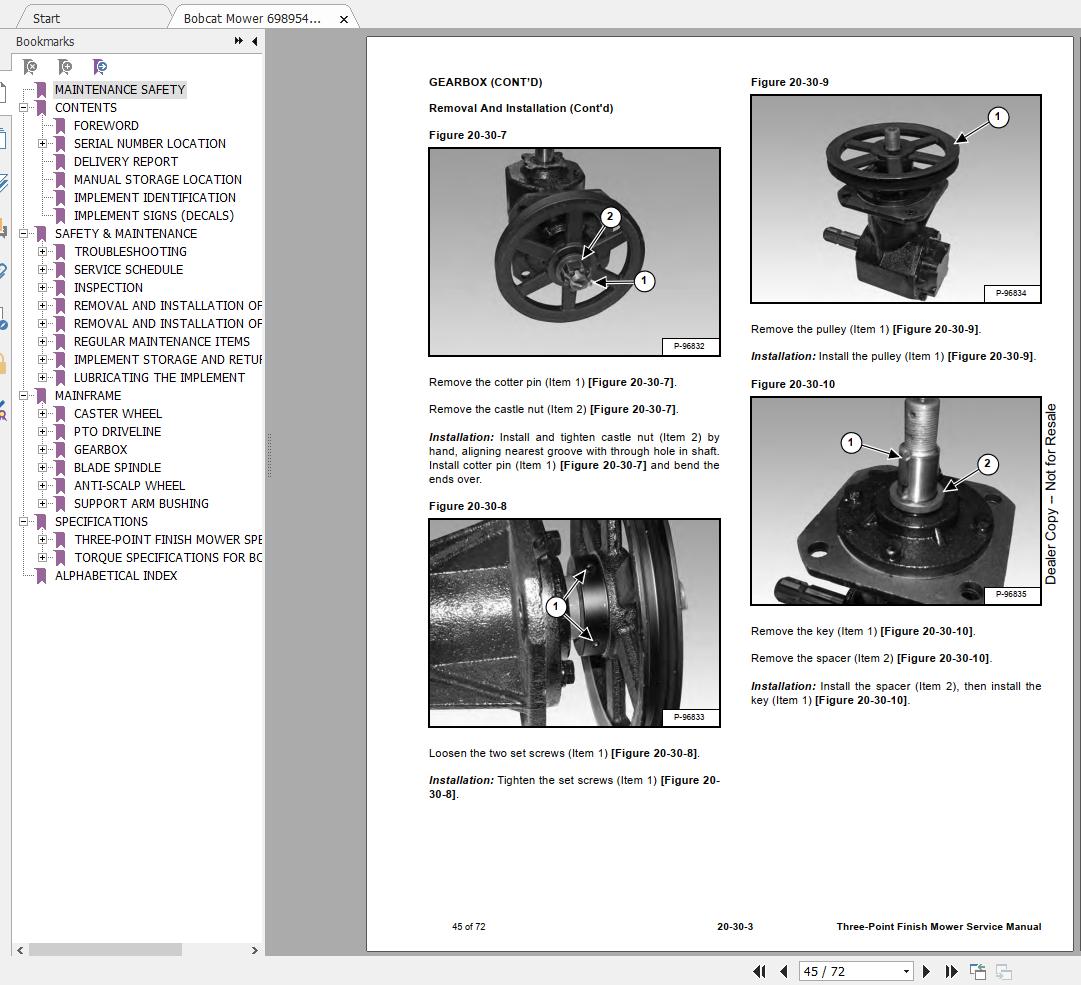Click the bookmarks panel double-arrow options icon
This screenshot has height=985, width=1081.
tap(239, 41)
